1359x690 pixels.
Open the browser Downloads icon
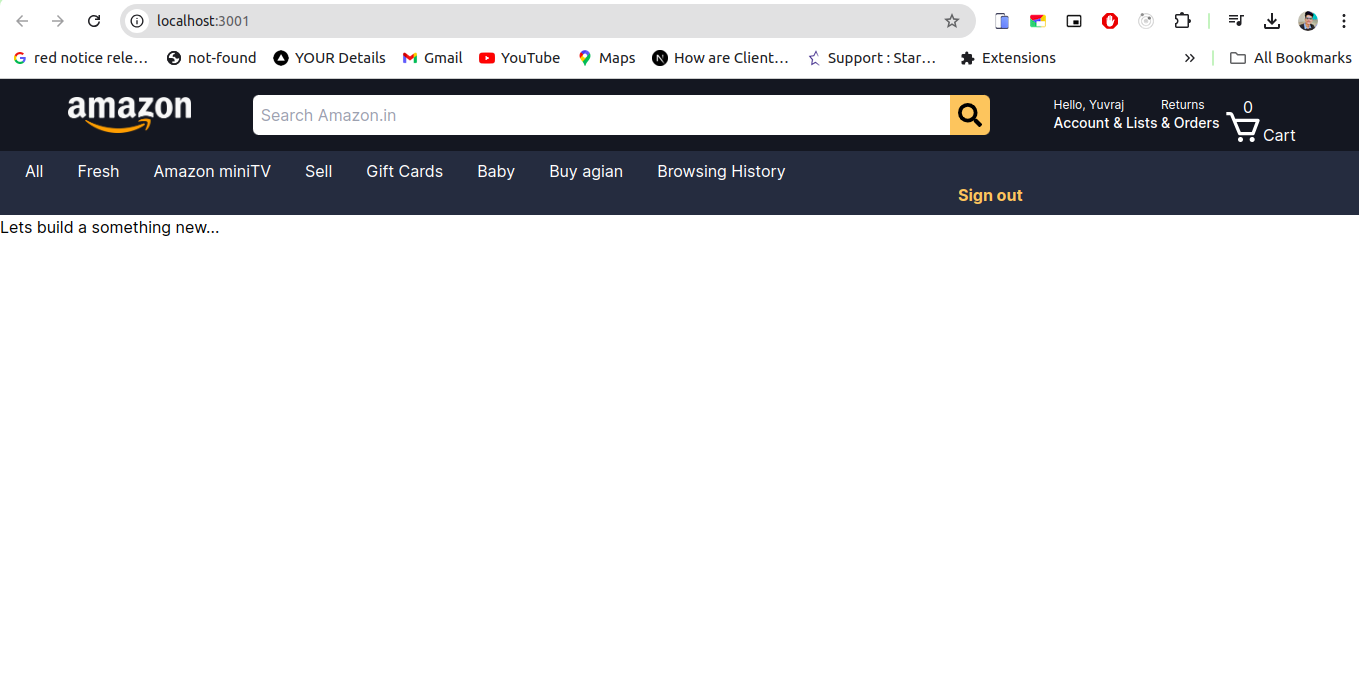[1272, 20]
